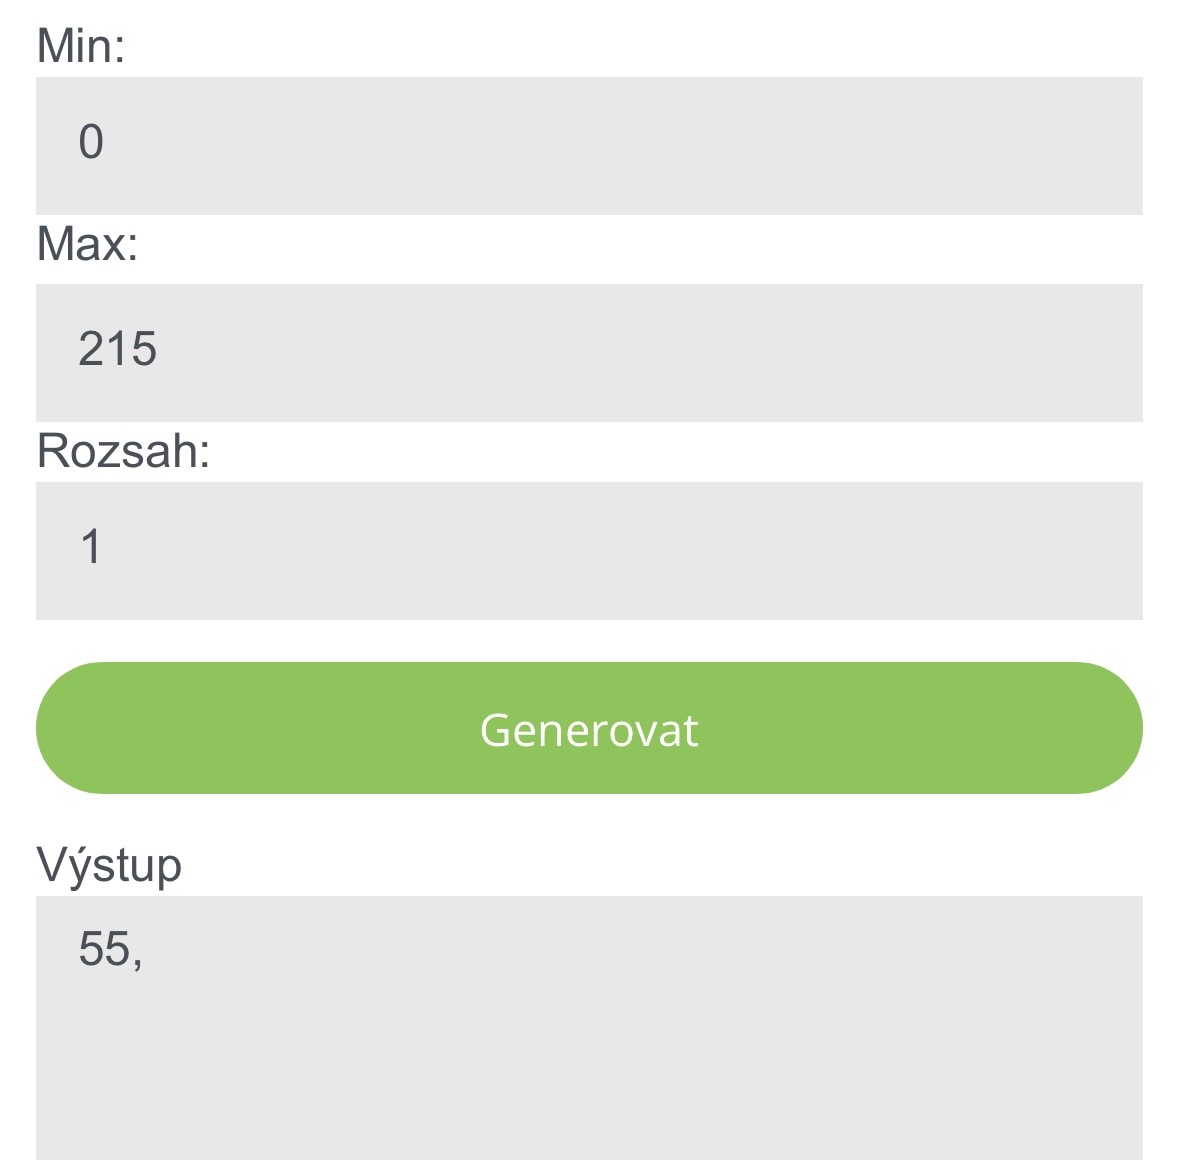
Task: Click the generated number 55 in output
Action: 105,948
